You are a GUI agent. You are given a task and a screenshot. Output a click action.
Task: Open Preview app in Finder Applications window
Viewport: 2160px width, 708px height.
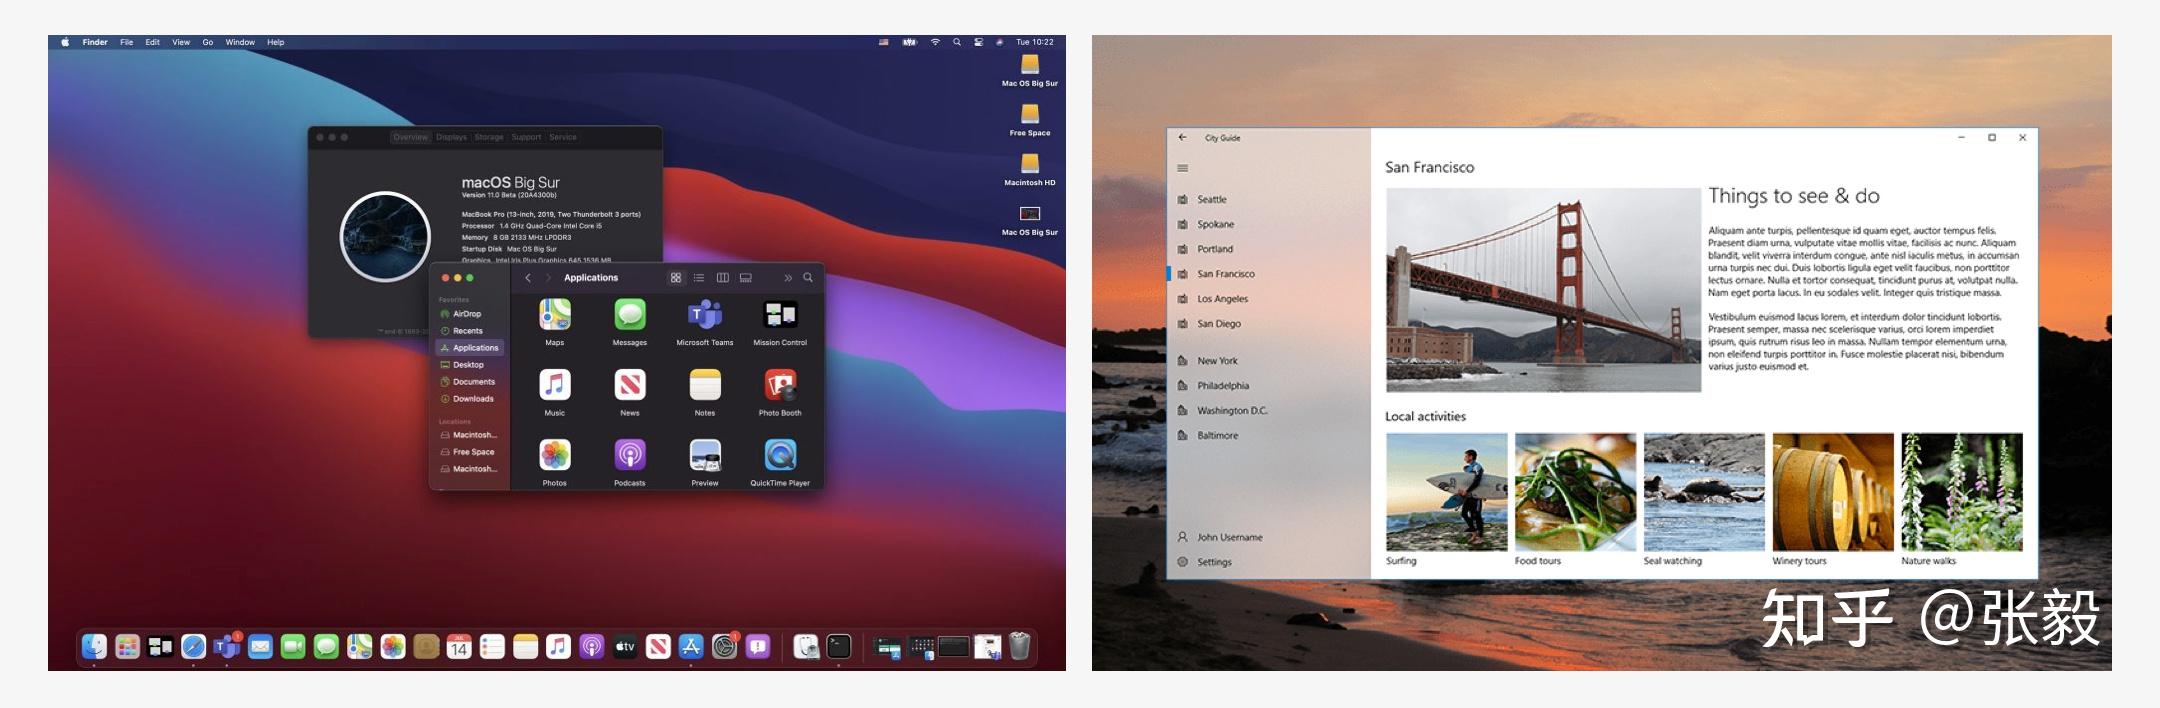pos(705,455)
